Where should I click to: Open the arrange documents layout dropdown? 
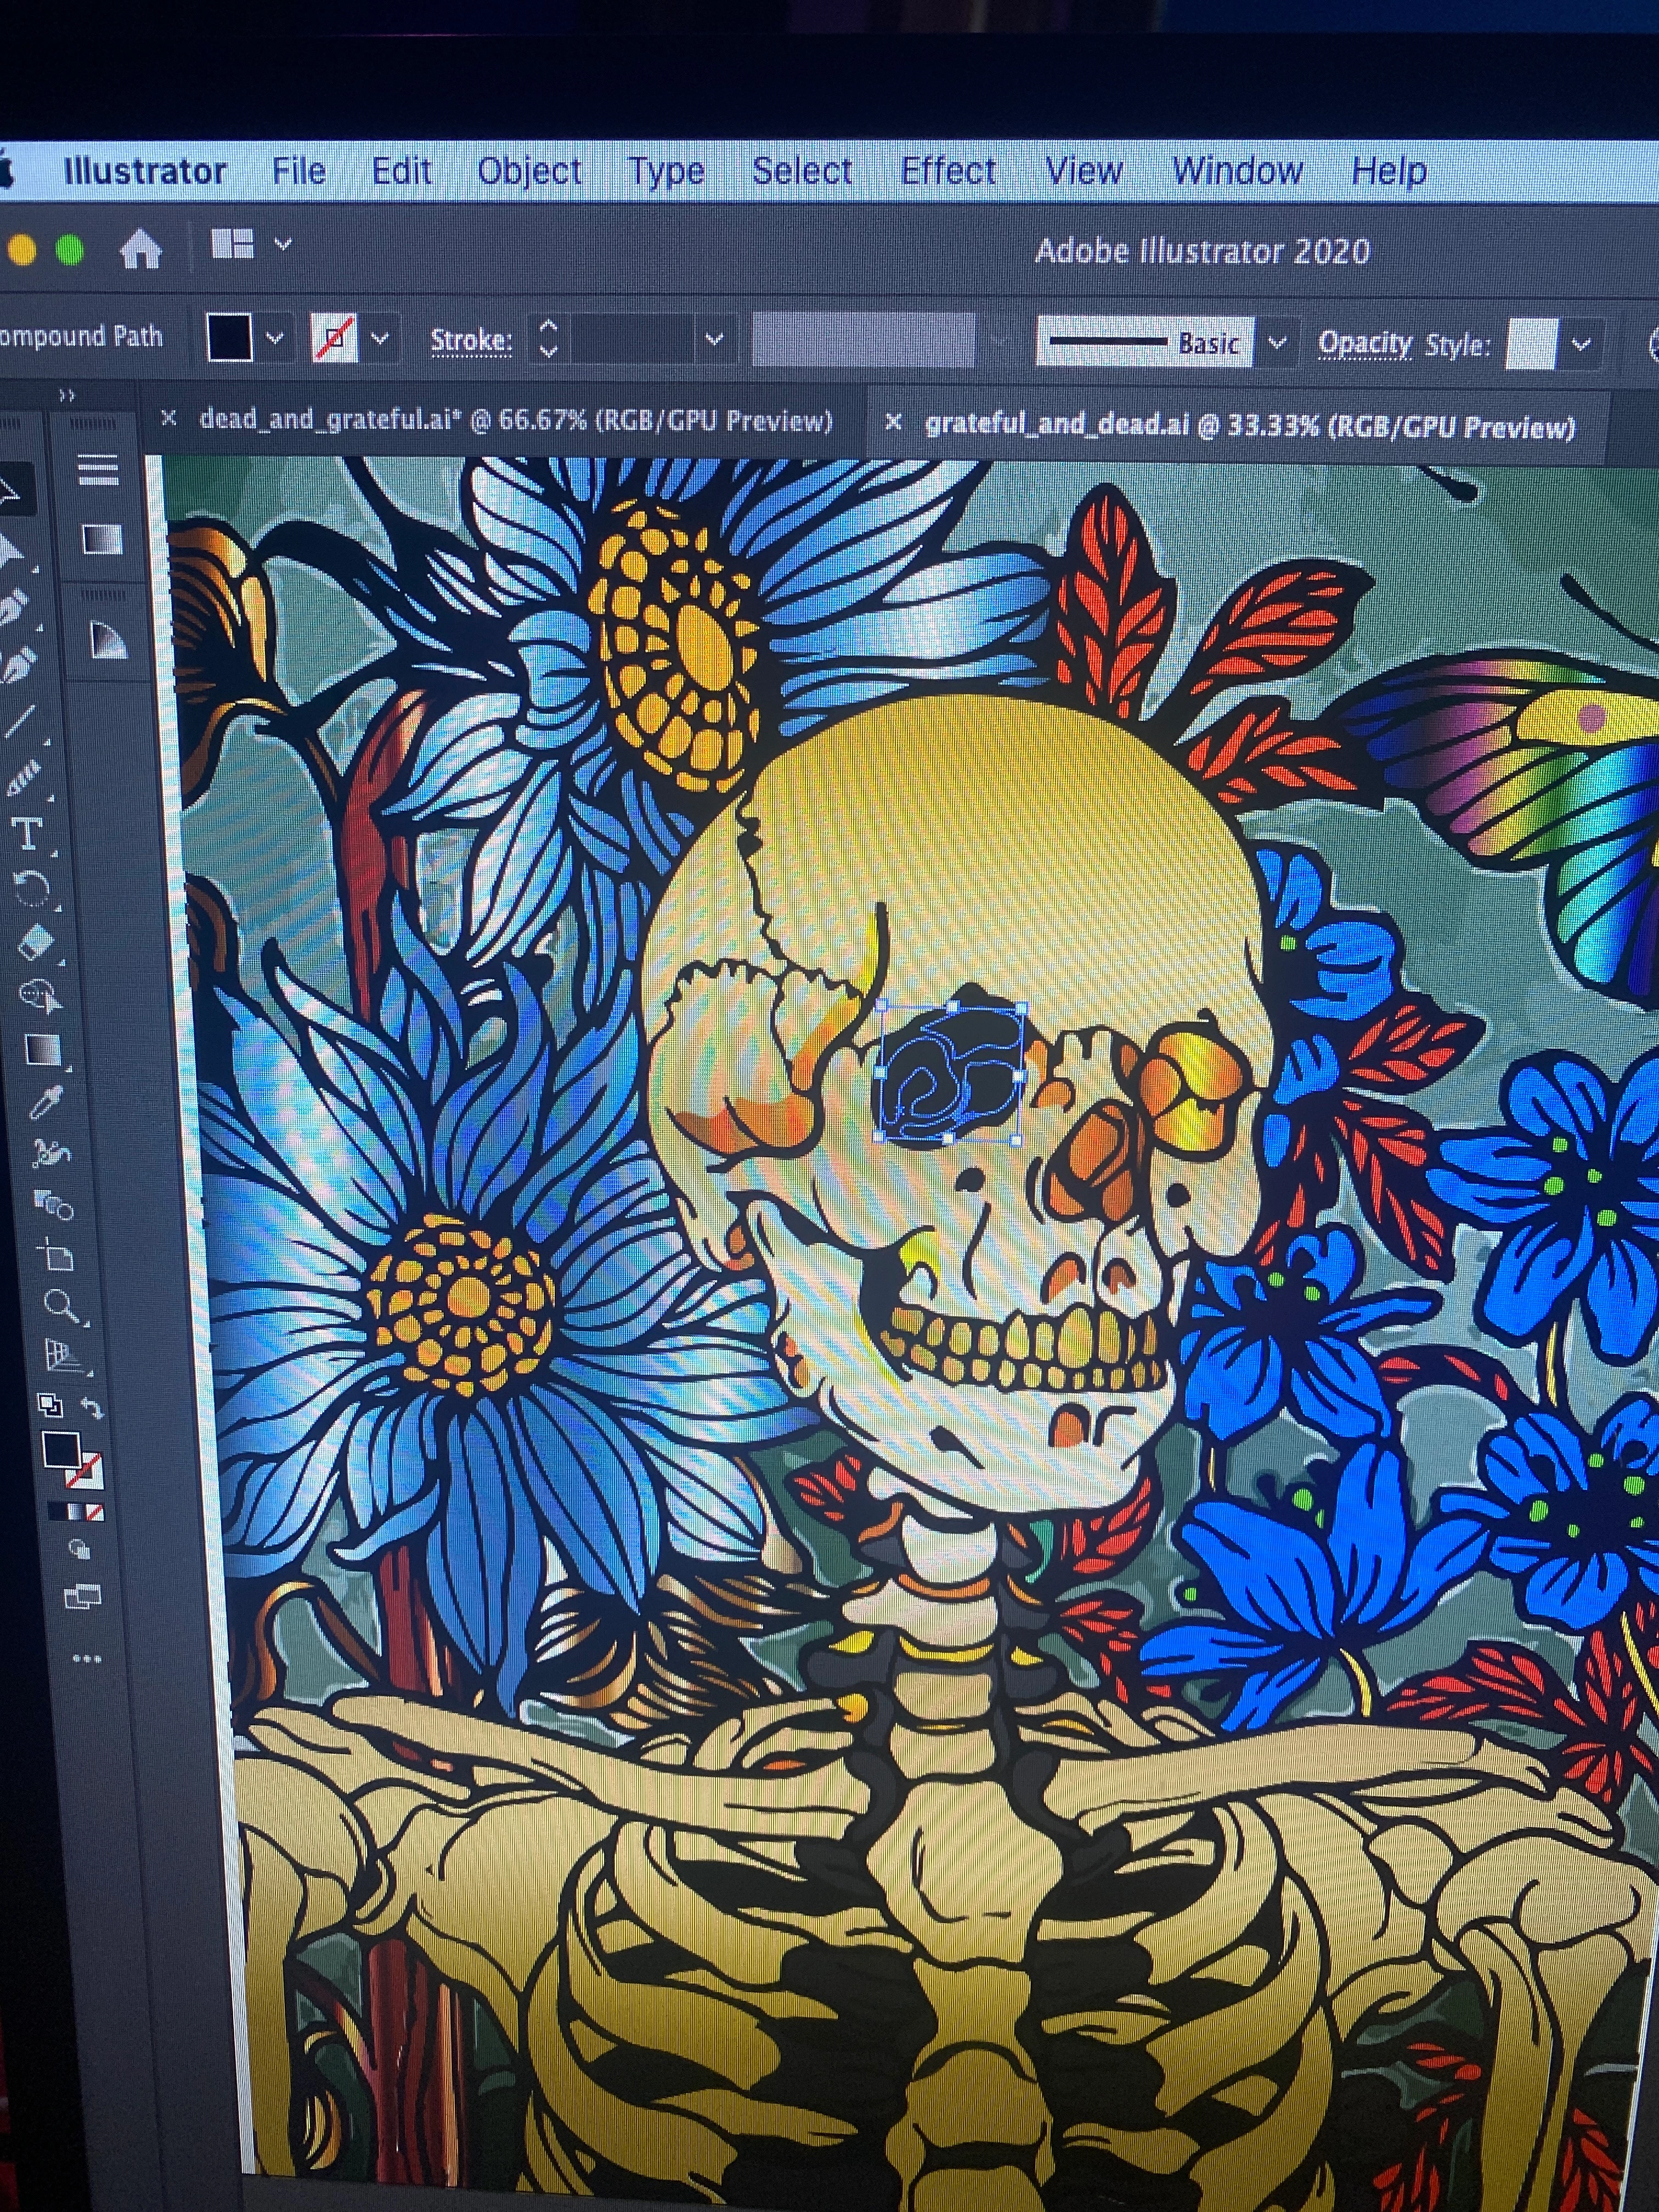click(x=283, y=244)
